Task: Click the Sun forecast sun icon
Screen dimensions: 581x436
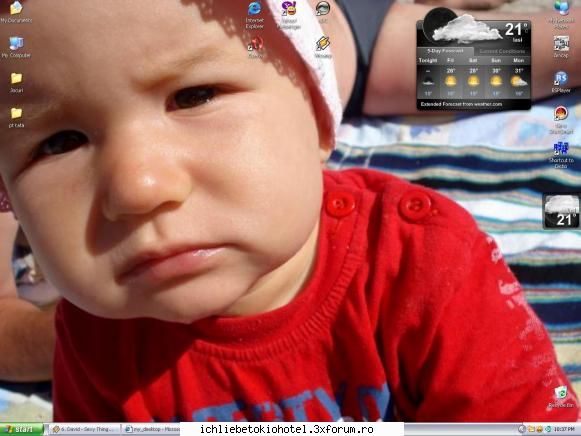Action: 496,81
